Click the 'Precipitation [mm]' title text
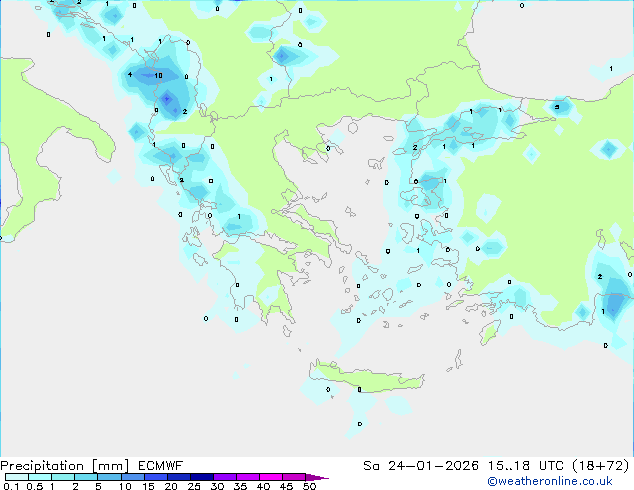The image size is (634, 490). click(65, 466)
